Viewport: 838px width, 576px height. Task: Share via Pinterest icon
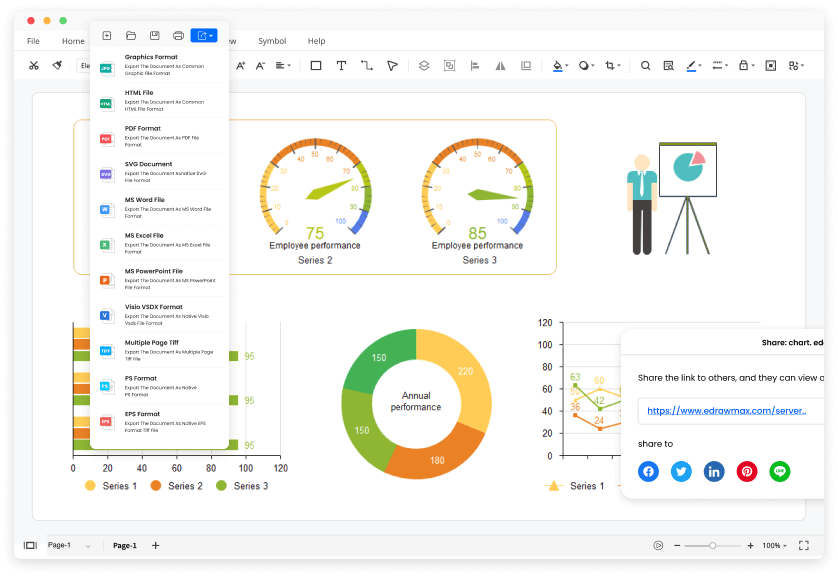coord(747,471)
